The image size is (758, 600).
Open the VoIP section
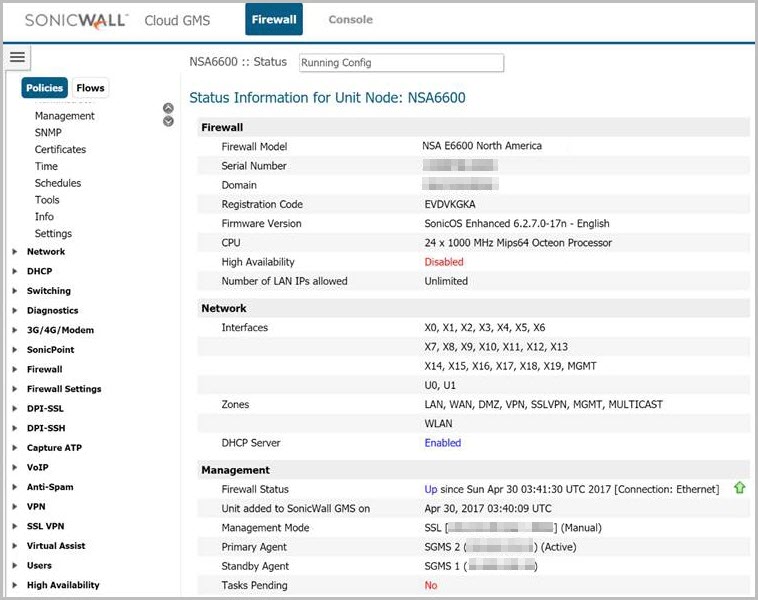point(37,468)
